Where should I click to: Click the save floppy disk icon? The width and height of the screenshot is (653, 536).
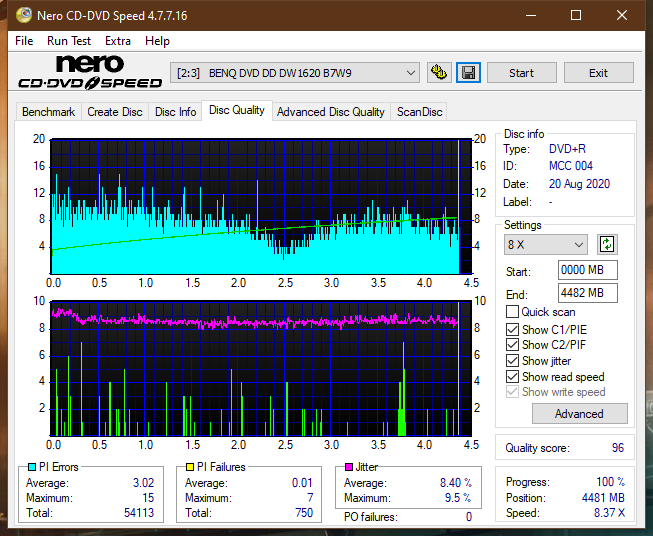coord(469,73)
